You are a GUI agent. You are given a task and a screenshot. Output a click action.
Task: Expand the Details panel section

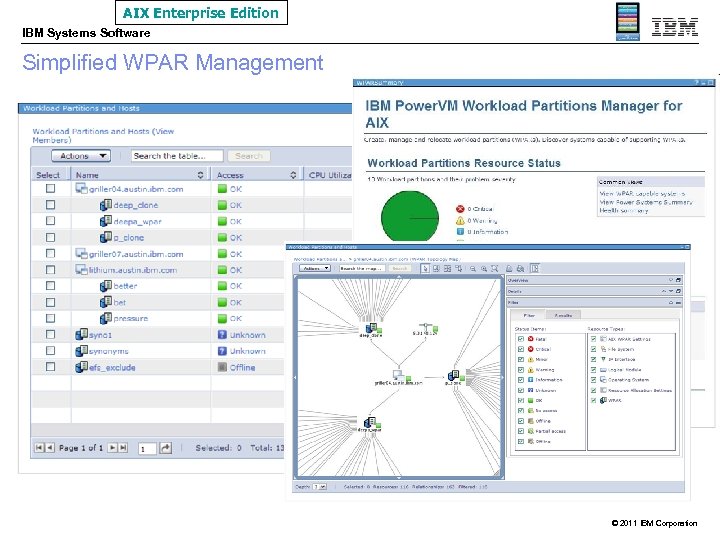[x=671, y=291]
